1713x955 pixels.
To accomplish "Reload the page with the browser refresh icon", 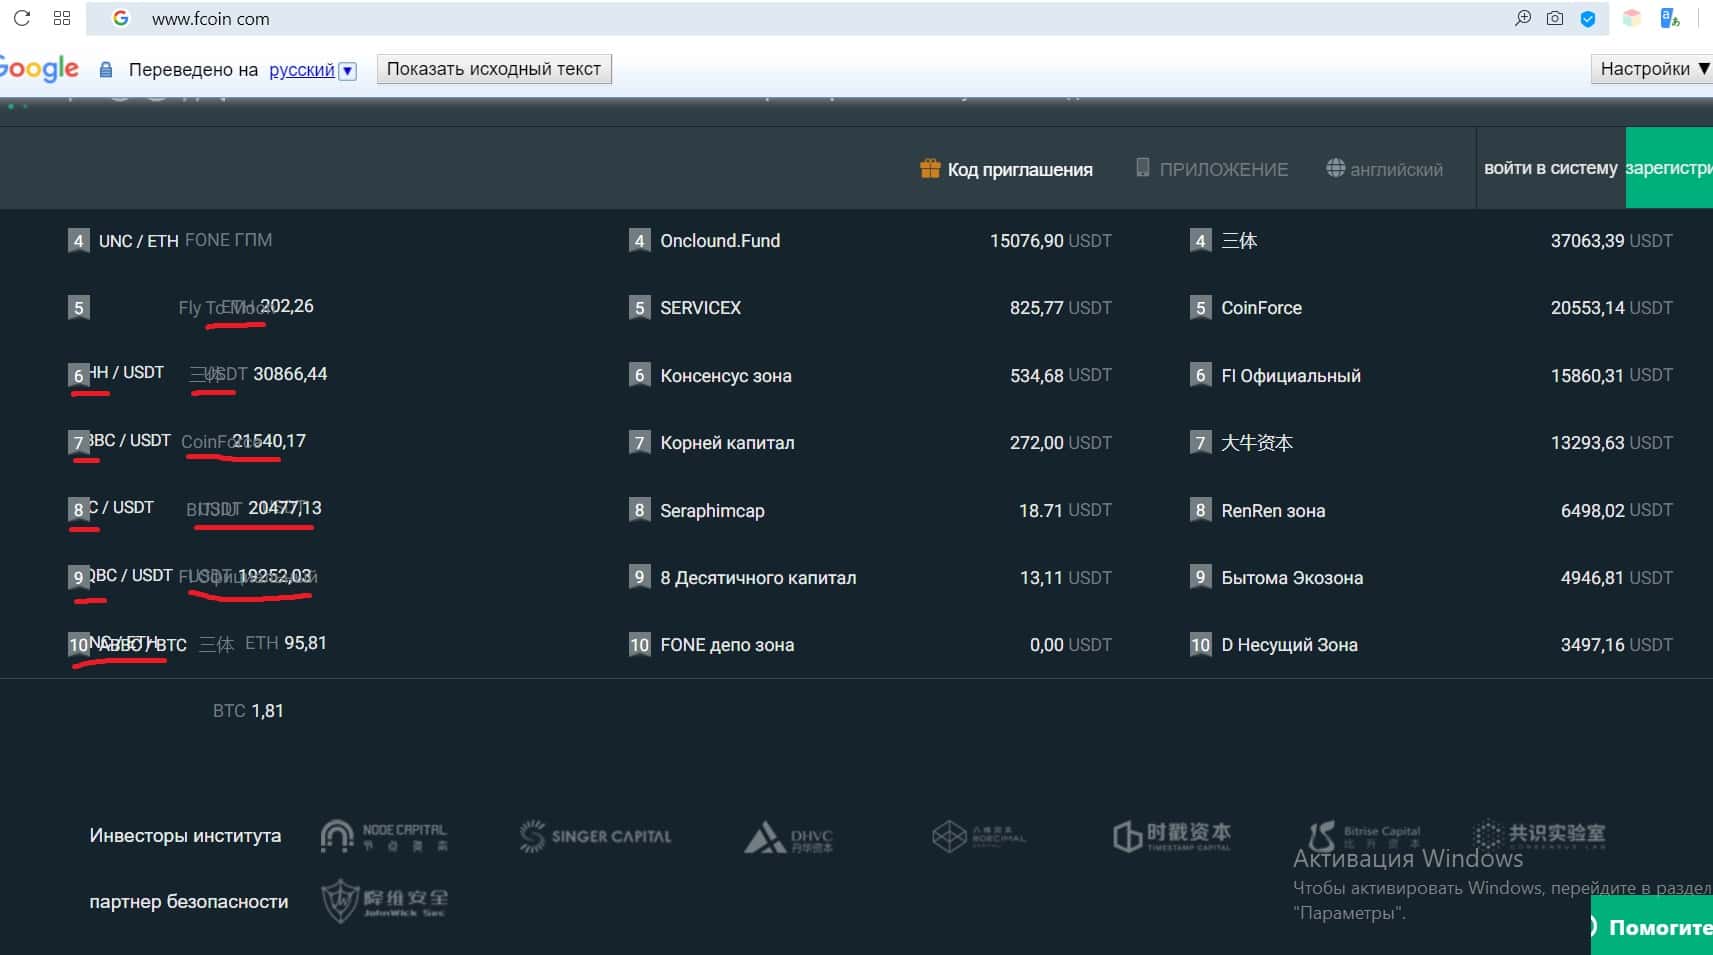I will [21, 18].
